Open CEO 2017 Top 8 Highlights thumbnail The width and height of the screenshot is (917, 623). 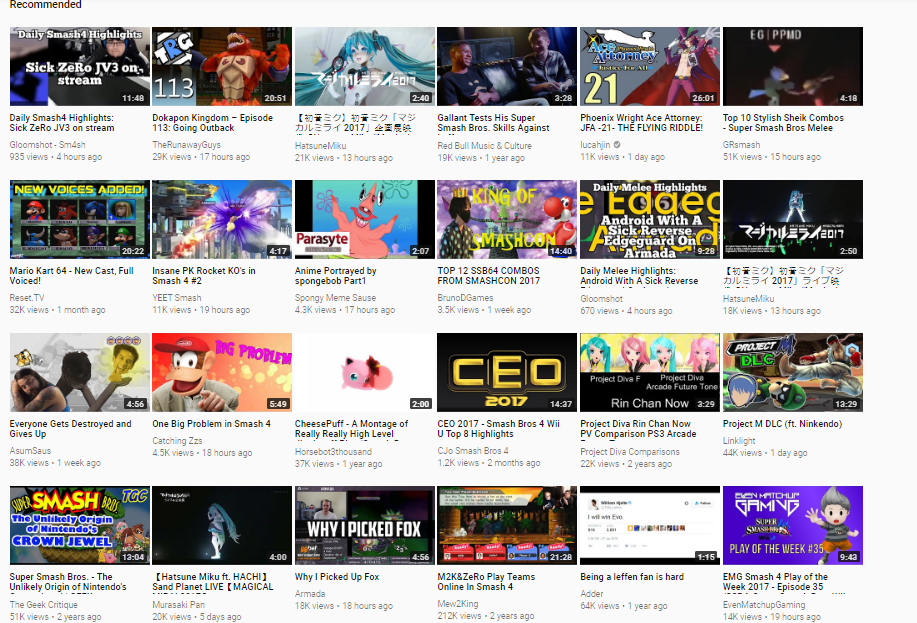click(x=507, y=373)
